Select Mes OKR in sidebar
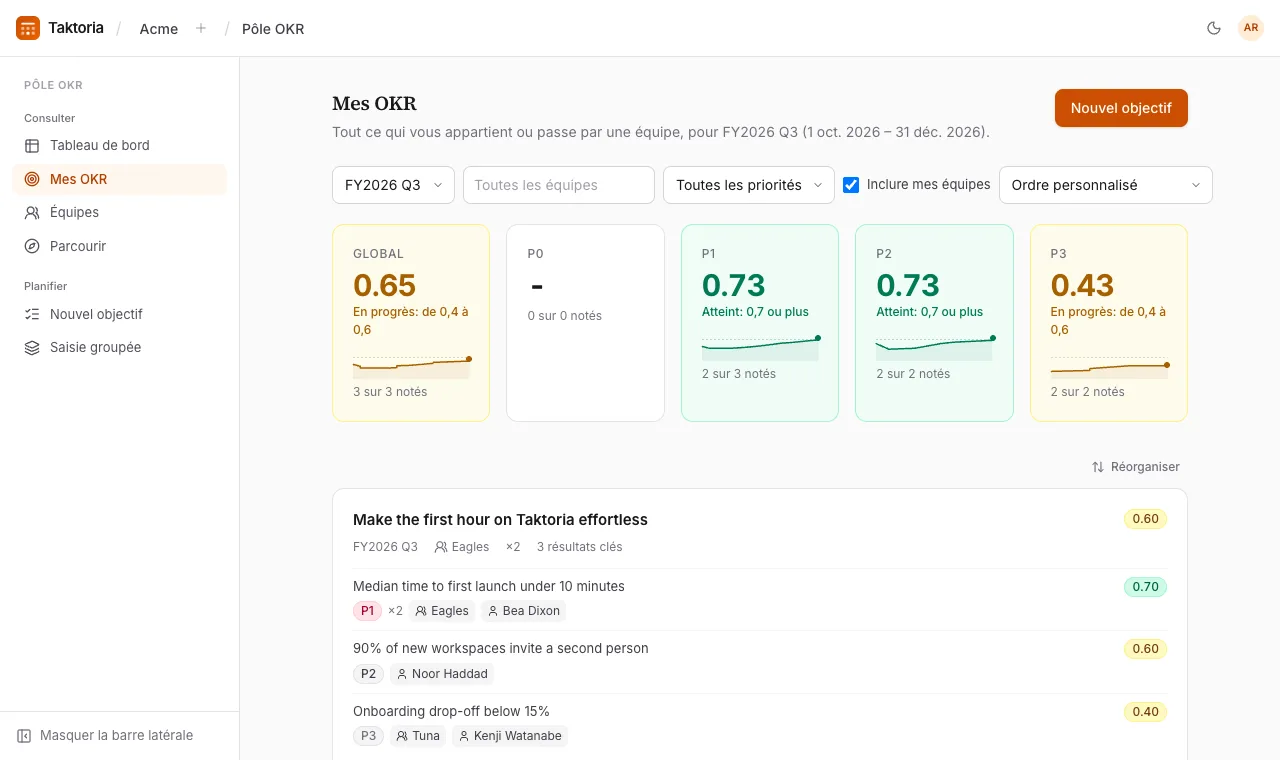Viewport: 1280px width, 760px height. (119, 179)
